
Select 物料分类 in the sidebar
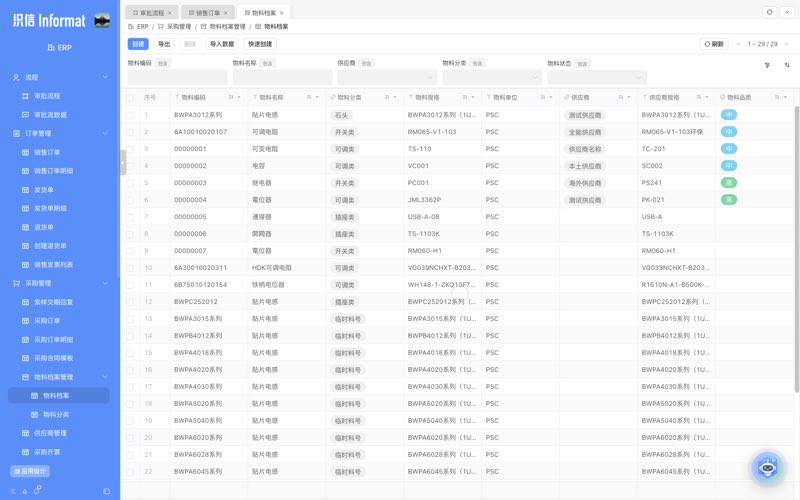pos(56,414)
